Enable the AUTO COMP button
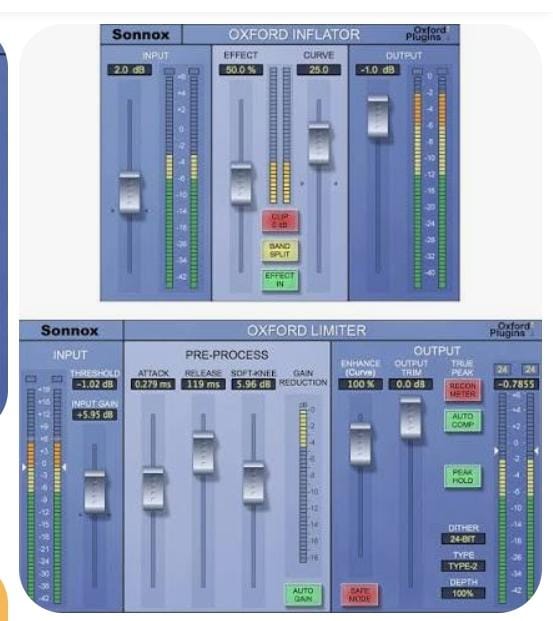The height and width of the screenshot is (621, 553). coord(462,420)
